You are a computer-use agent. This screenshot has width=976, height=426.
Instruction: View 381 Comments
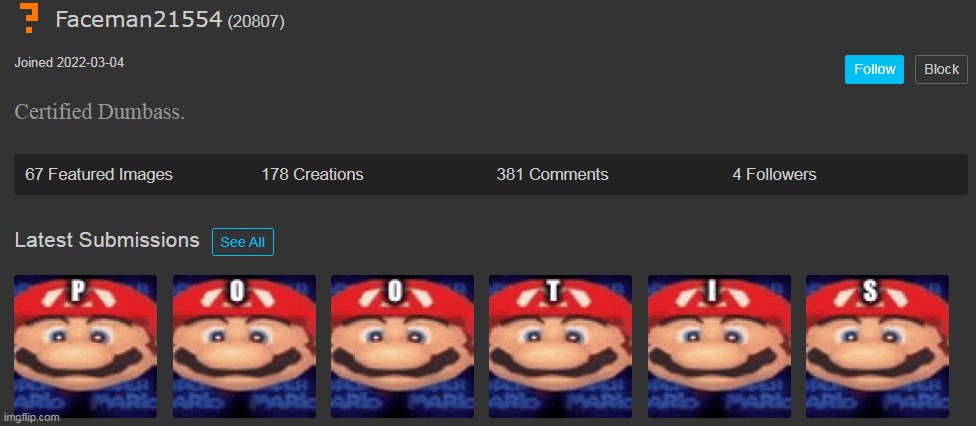click(x=552, y=174)
